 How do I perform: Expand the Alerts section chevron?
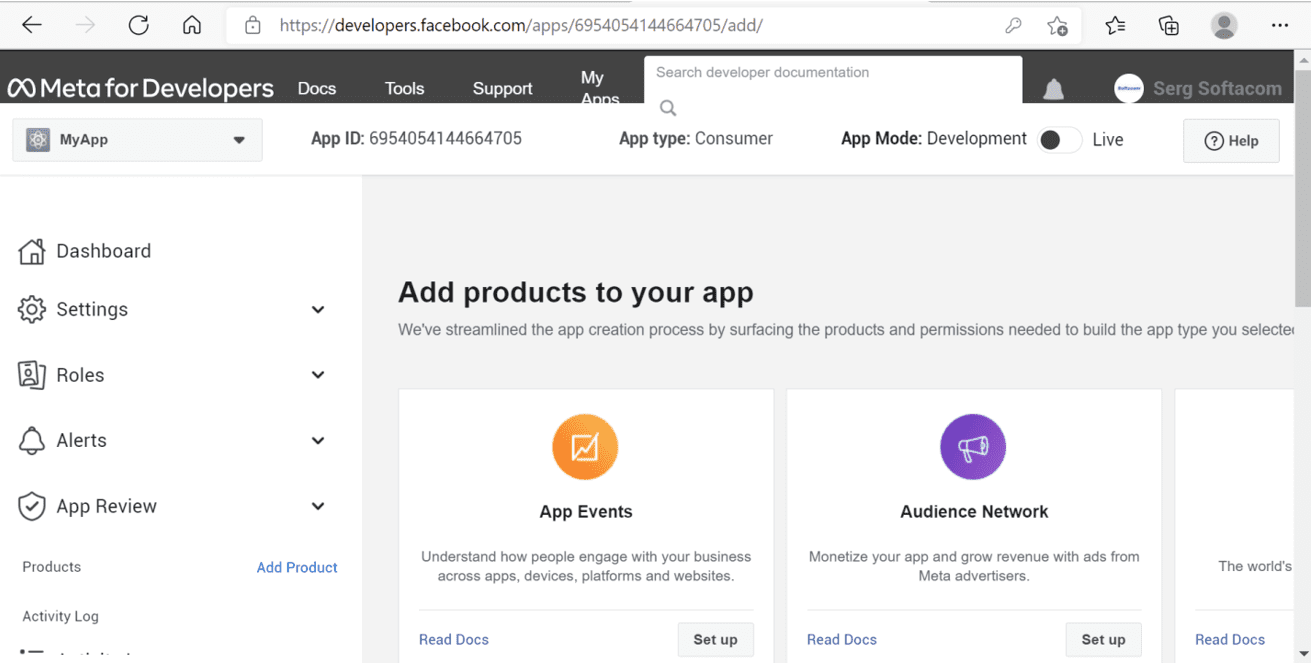[318, 441]
